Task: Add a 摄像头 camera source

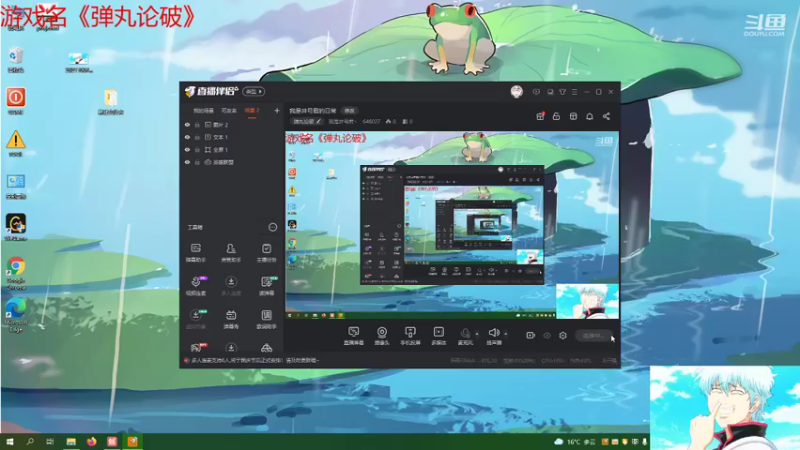Action: tap(382, 336)
